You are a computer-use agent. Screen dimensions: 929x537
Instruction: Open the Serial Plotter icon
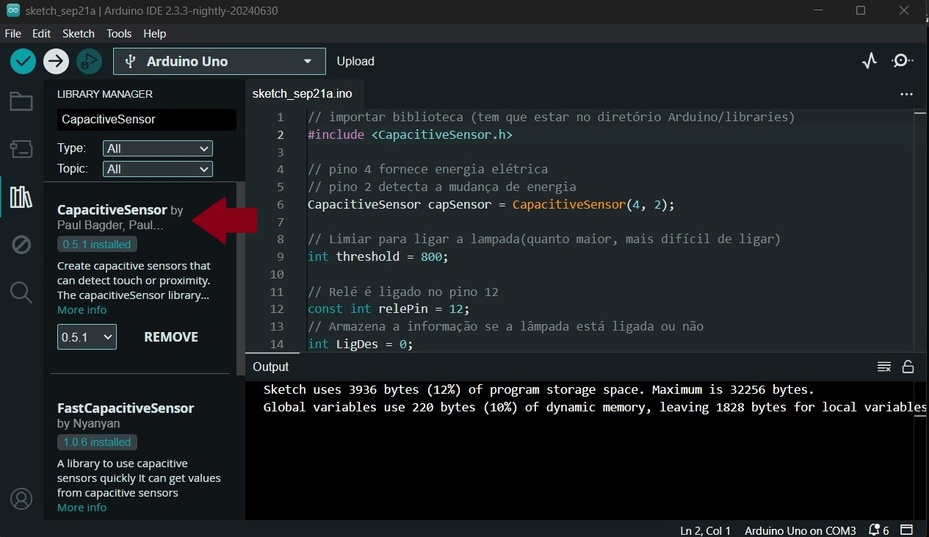(869, 61)
